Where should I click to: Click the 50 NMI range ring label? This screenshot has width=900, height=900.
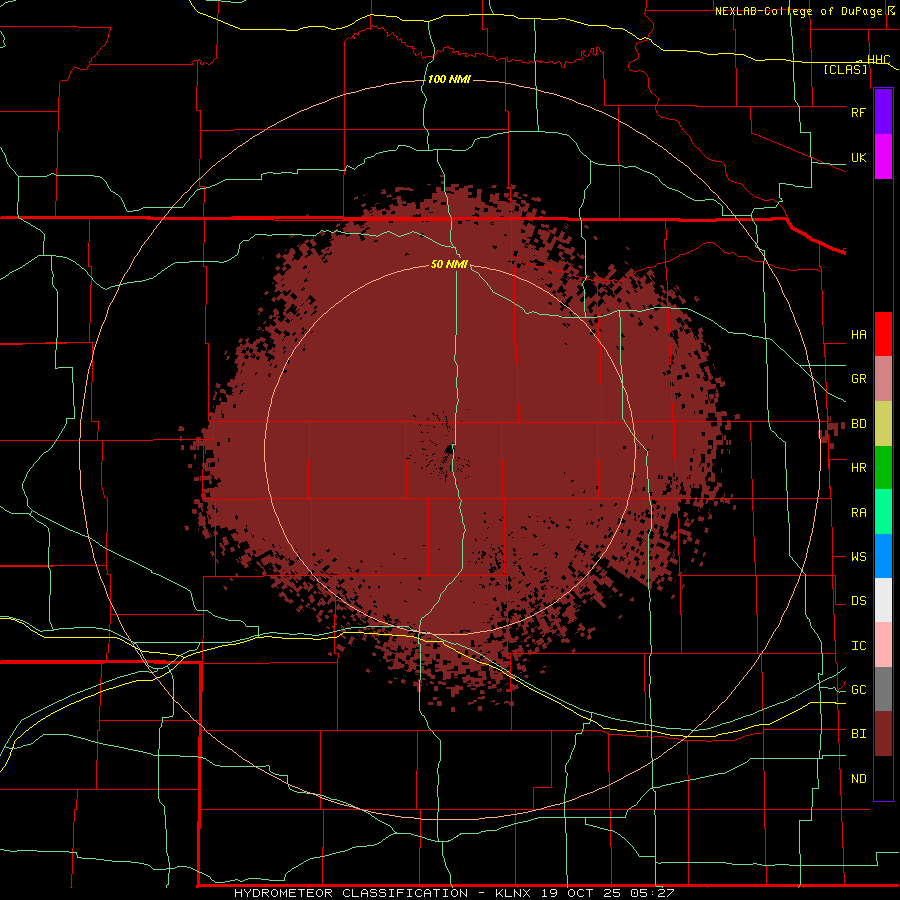pyautogui.click(x=449, y=264)
